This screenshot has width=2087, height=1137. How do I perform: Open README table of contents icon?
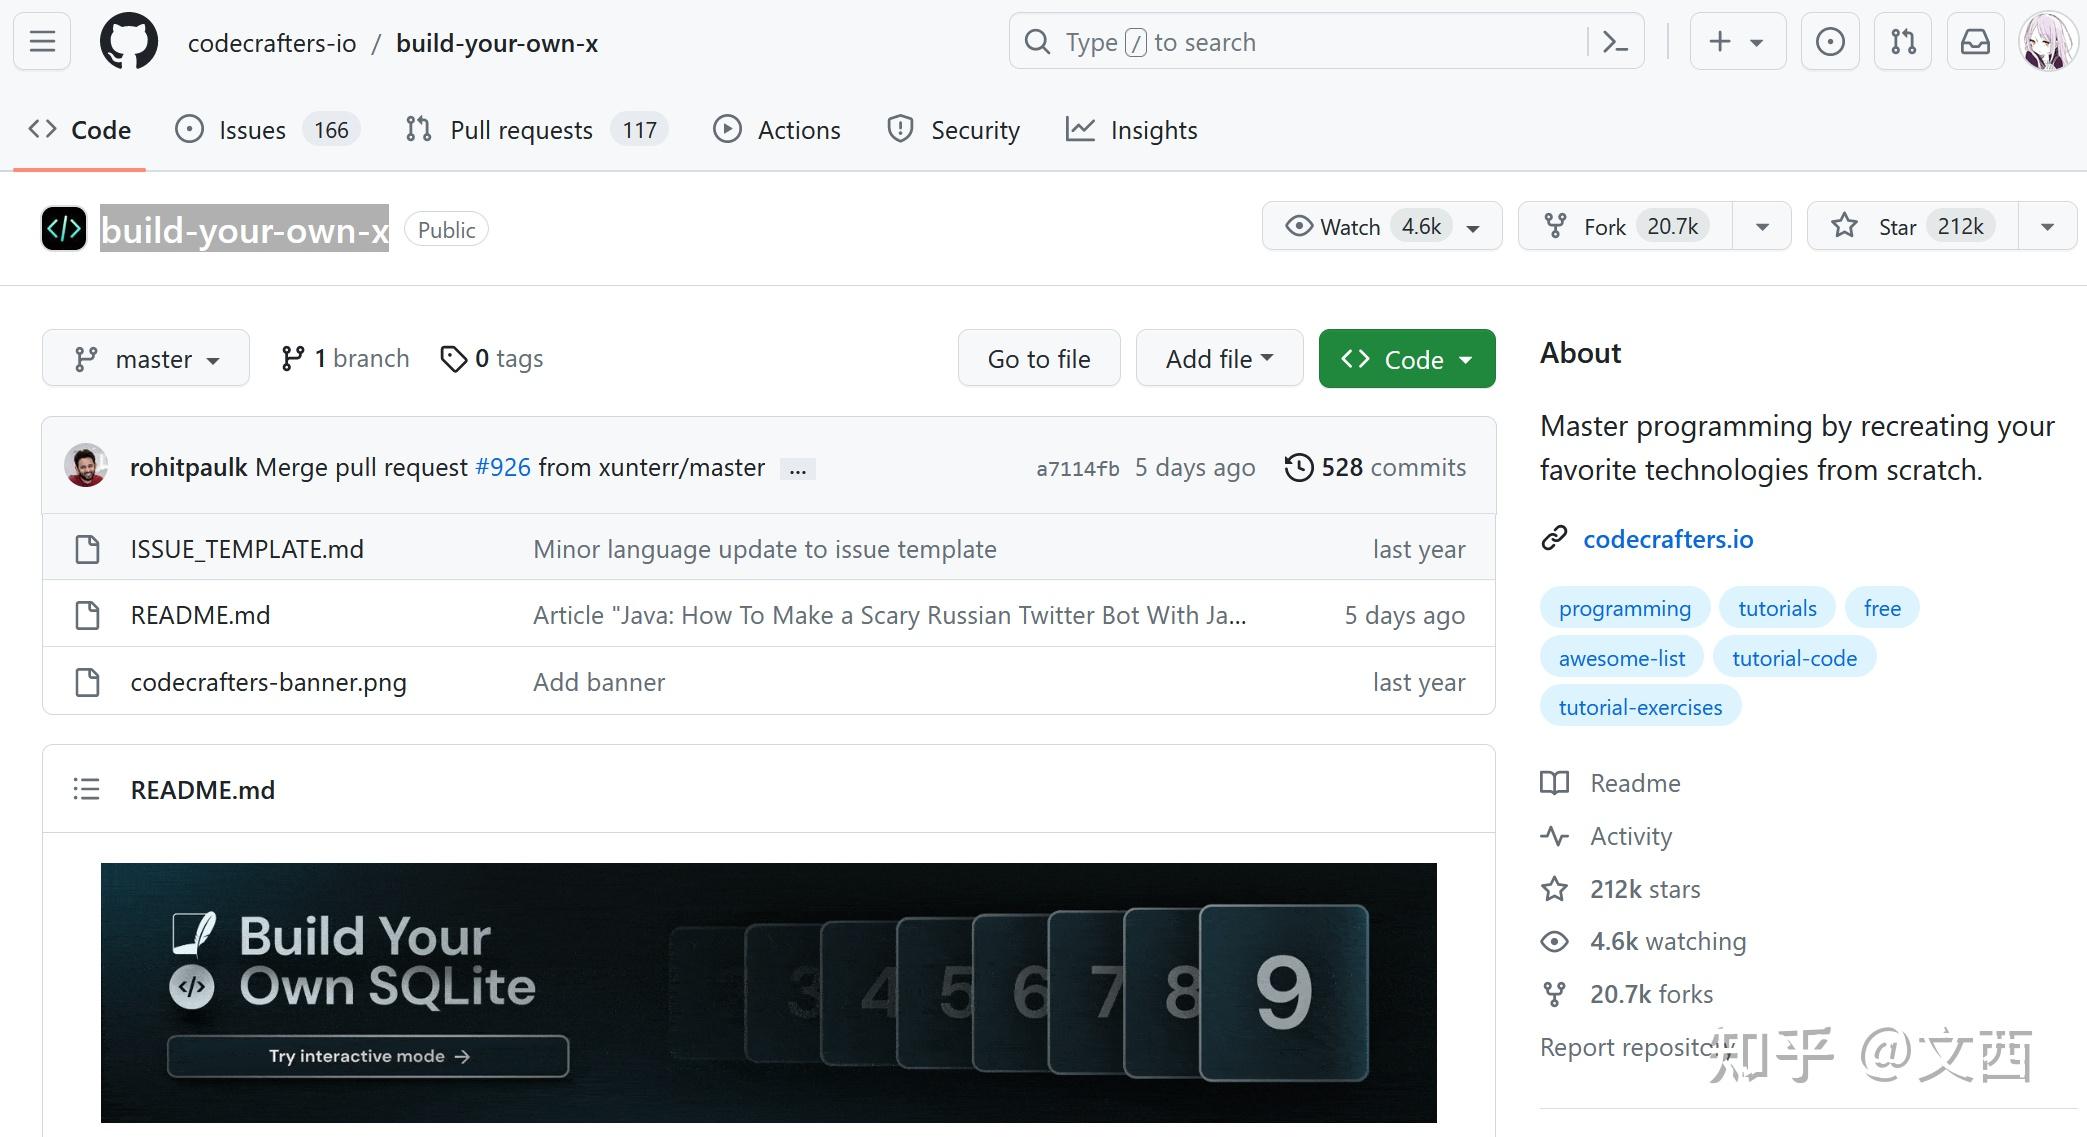(87, 790)
